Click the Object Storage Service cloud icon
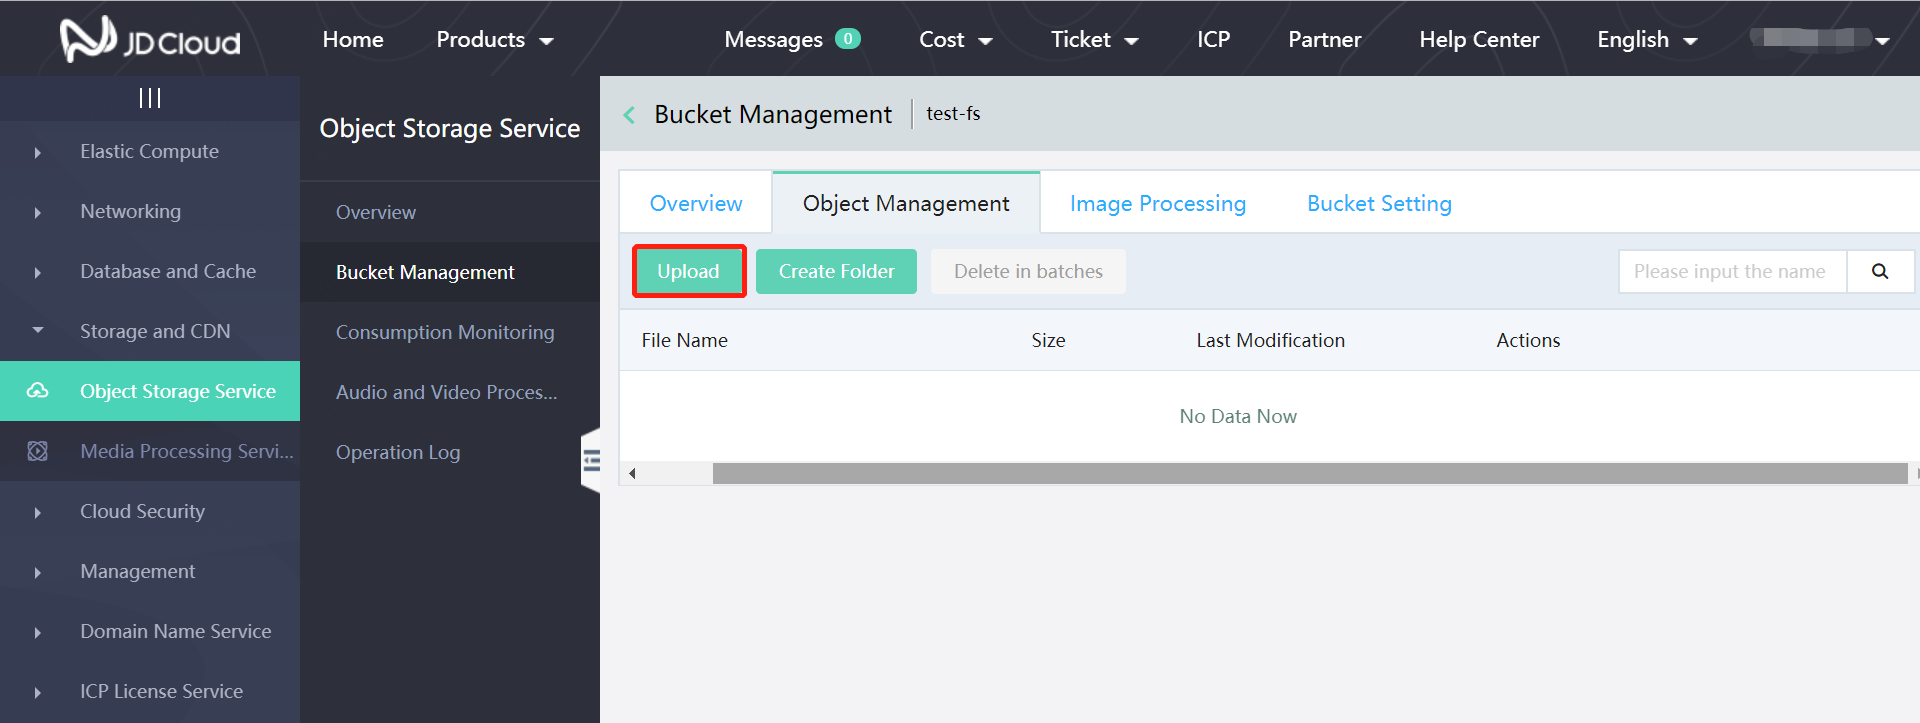1920x723 pixels. coord(38,391)
